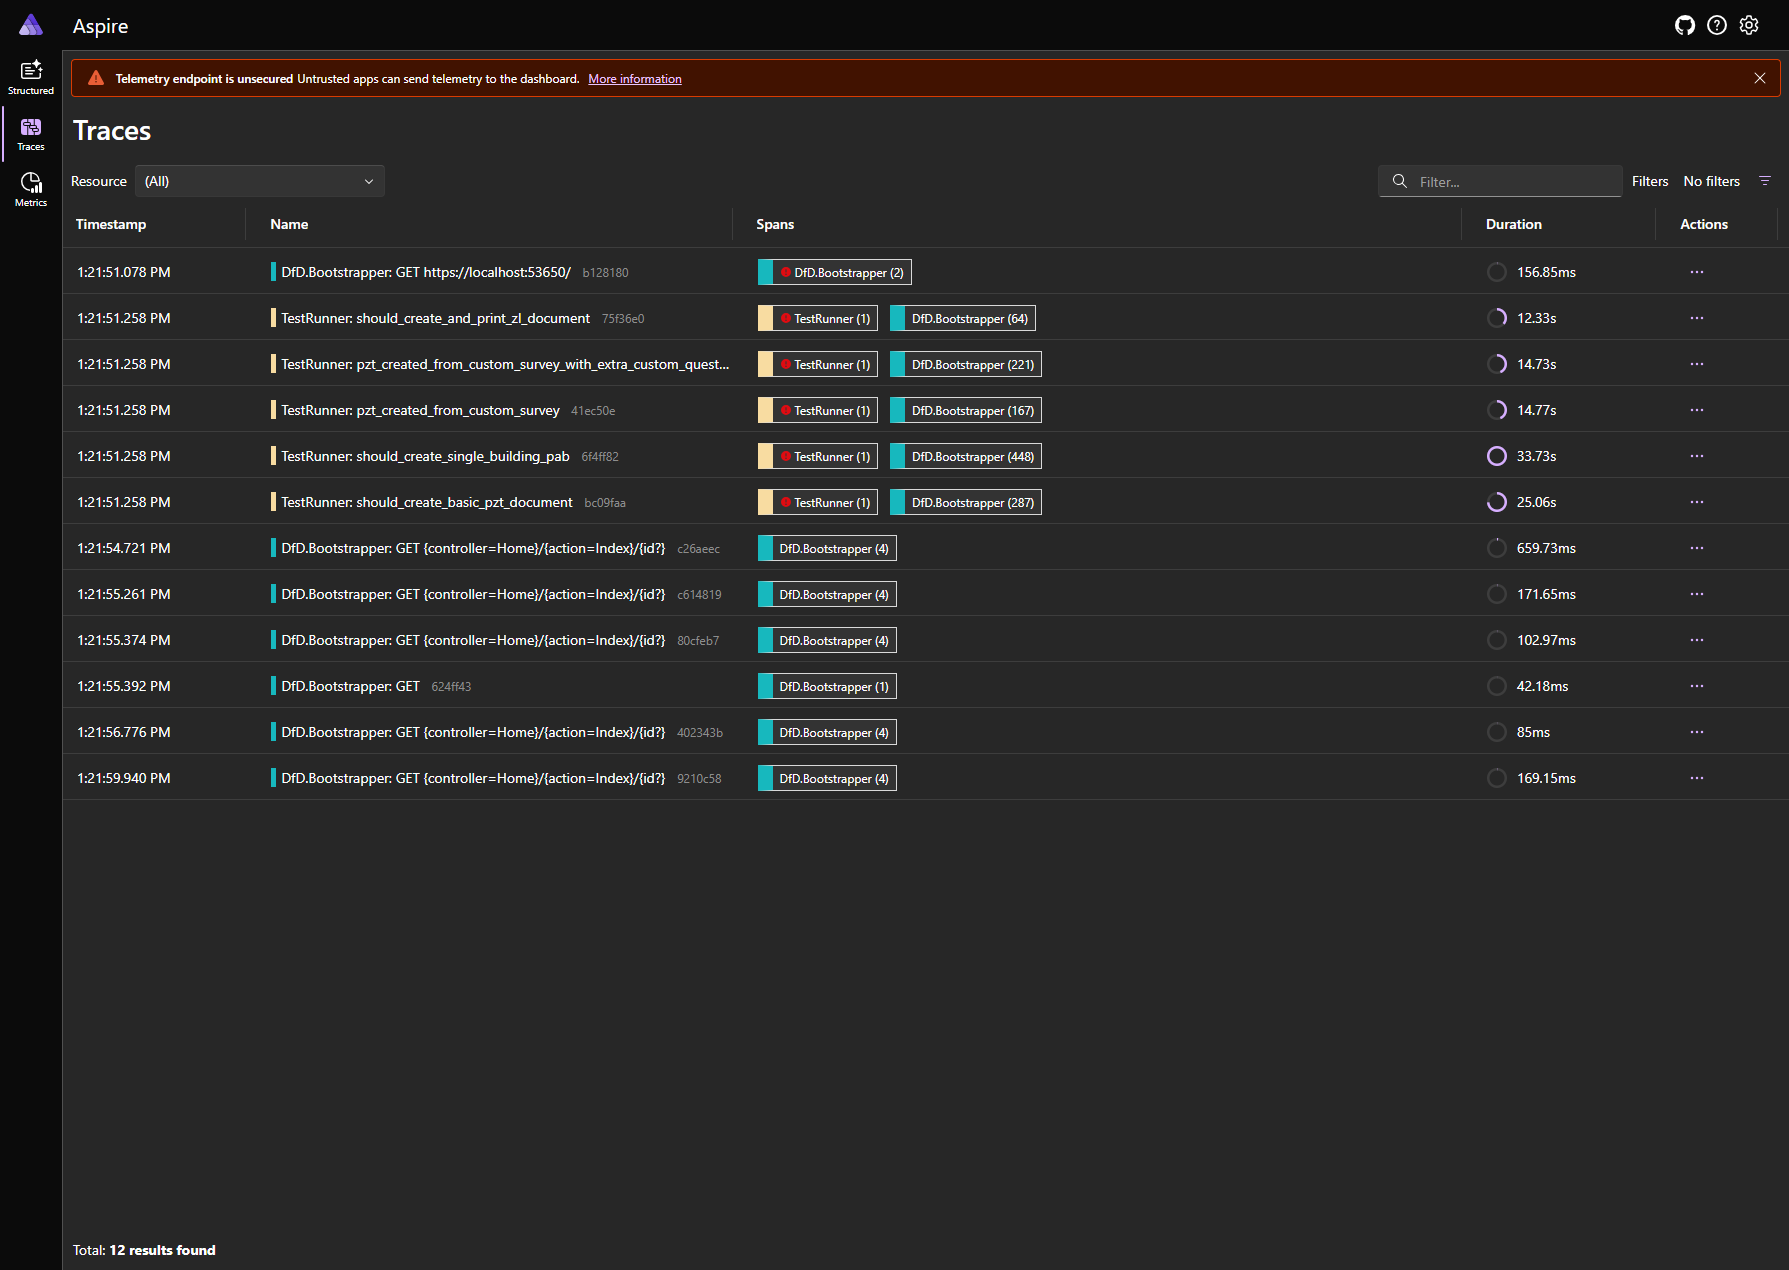The image size is (1789, 1270).
Task: Click the Duration column header
Action: (1514, 224)
